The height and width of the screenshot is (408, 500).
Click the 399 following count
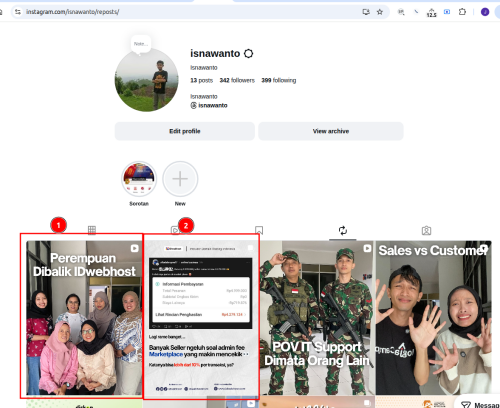point(279,80)
